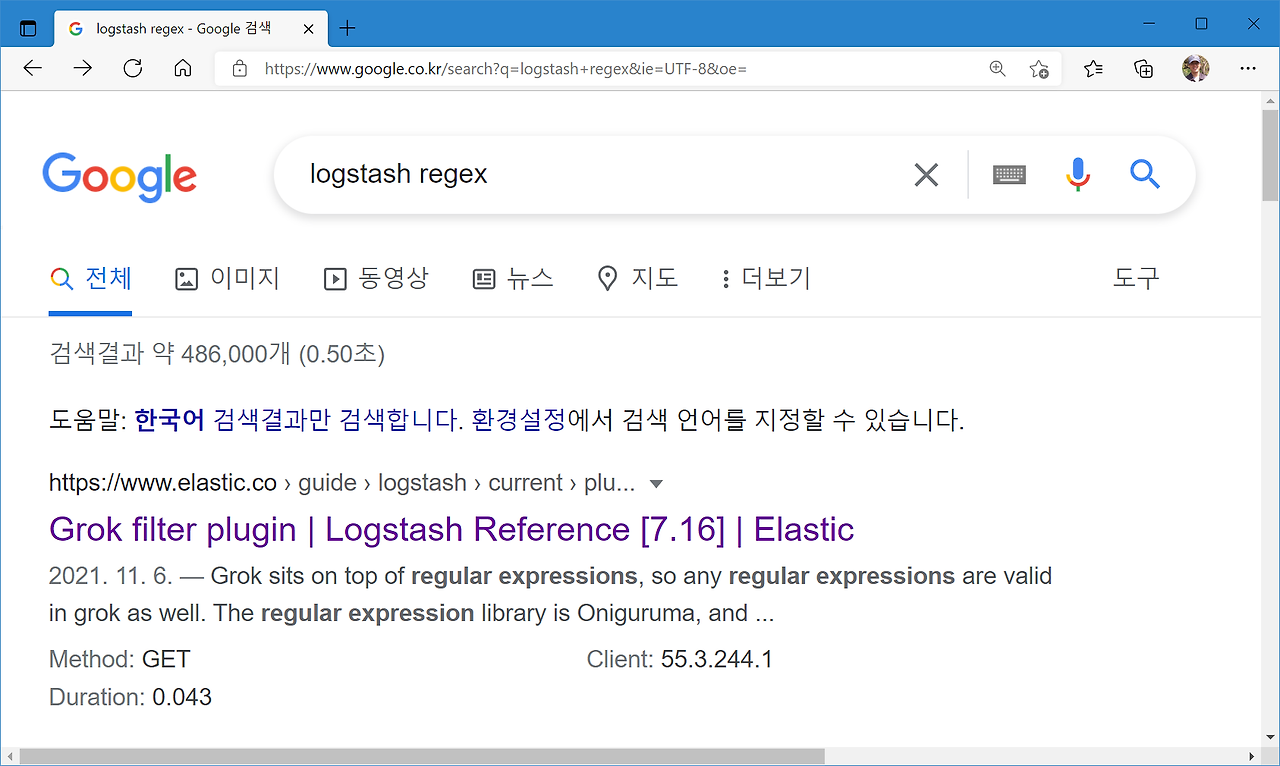Clear the search box text
The image size is (1280, 766).
point(927,175)
